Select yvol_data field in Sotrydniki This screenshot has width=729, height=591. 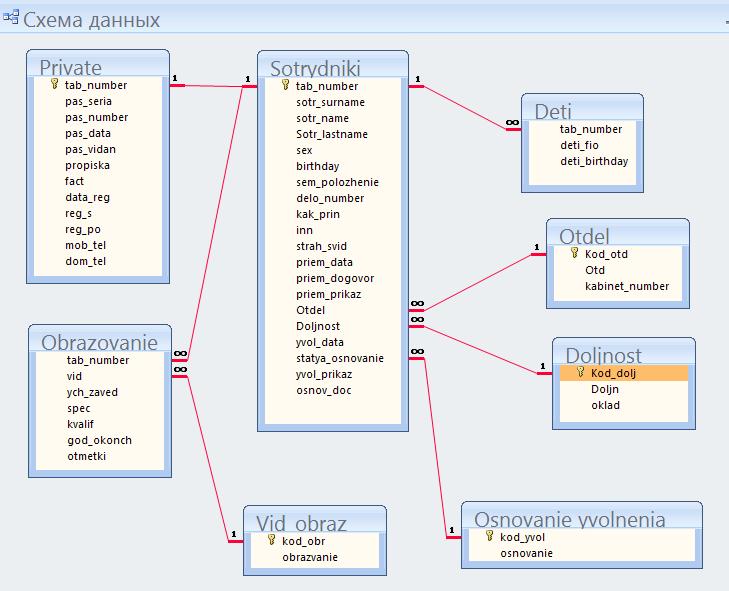pyautogui.click(x=320, y=342)
